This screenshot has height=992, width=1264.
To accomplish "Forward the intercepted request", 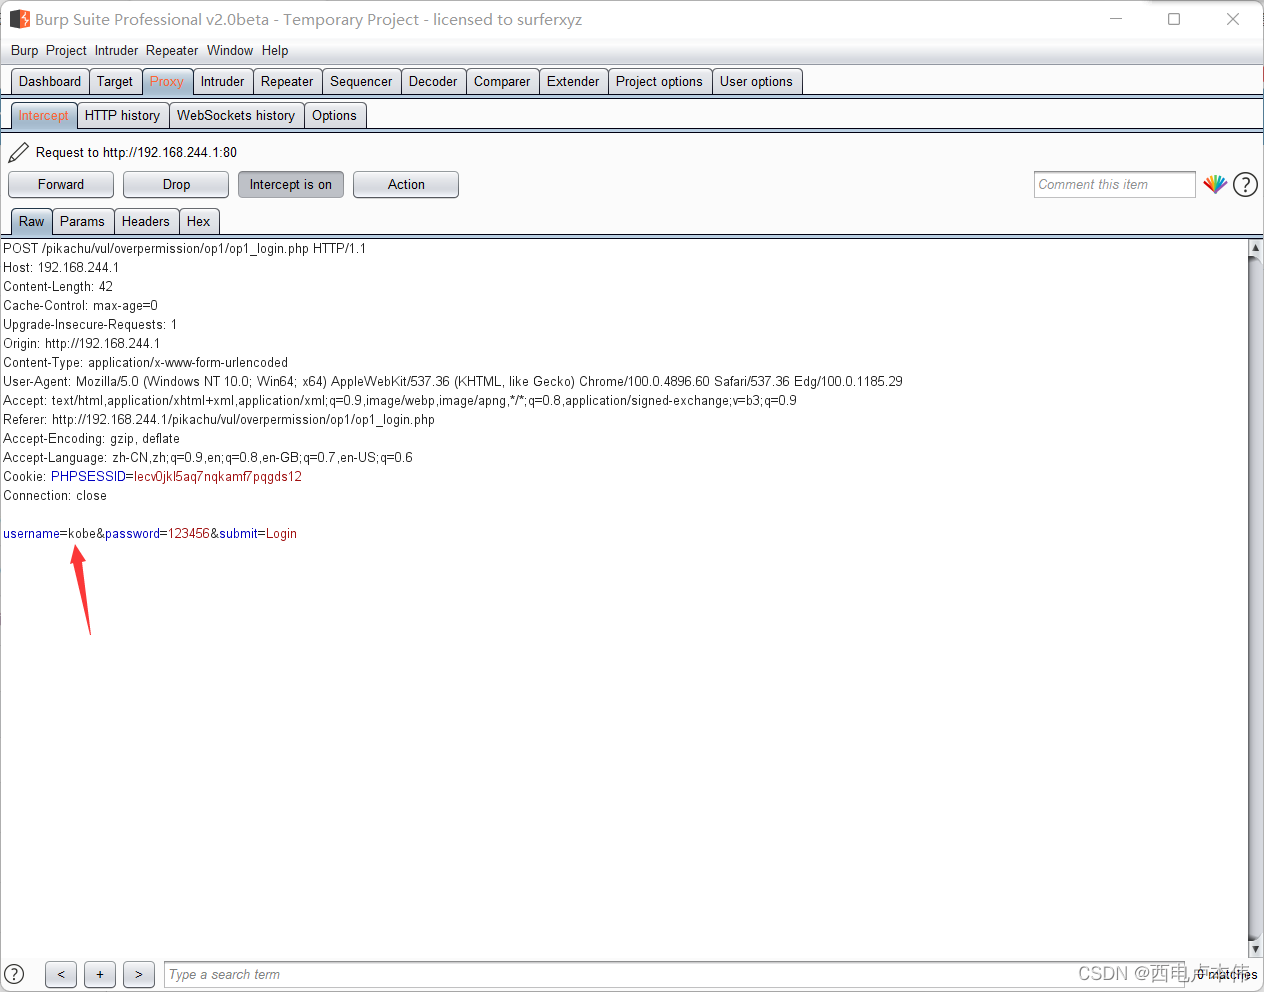I will click(x=61, y=185).
